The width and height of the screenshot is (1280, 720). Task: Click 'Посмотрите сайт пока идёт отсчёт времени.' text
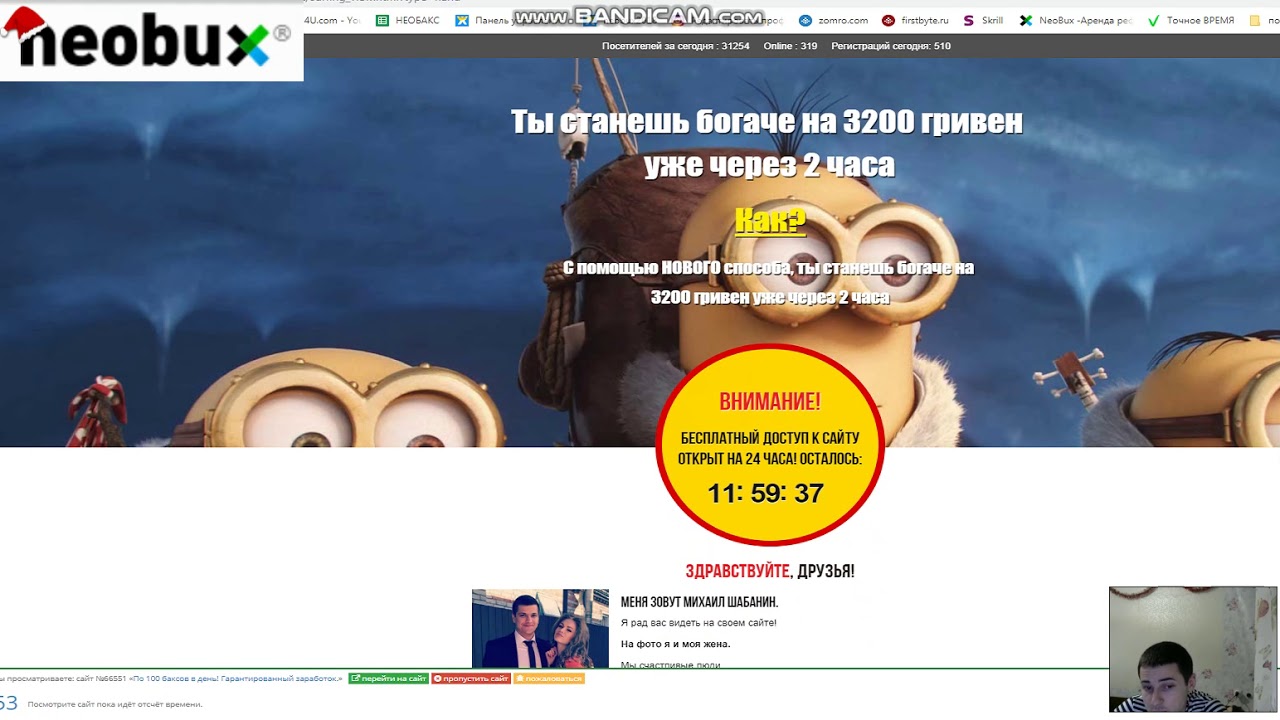tap(115, 704)
